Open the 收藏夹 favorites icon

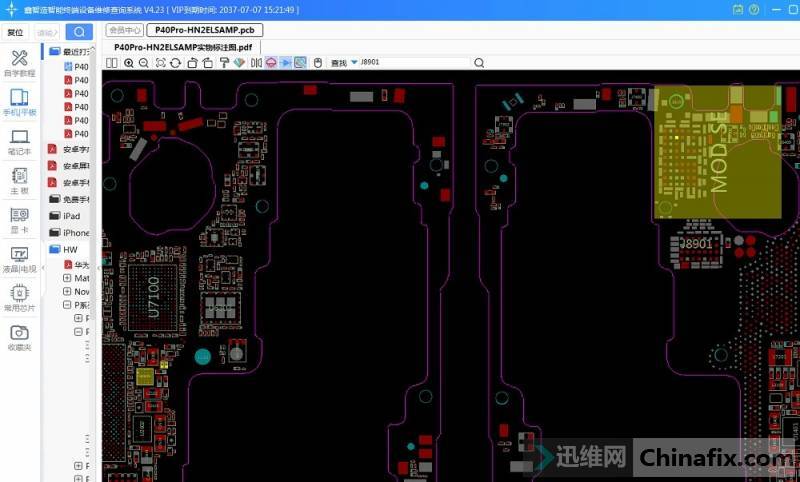pos(19,338)
